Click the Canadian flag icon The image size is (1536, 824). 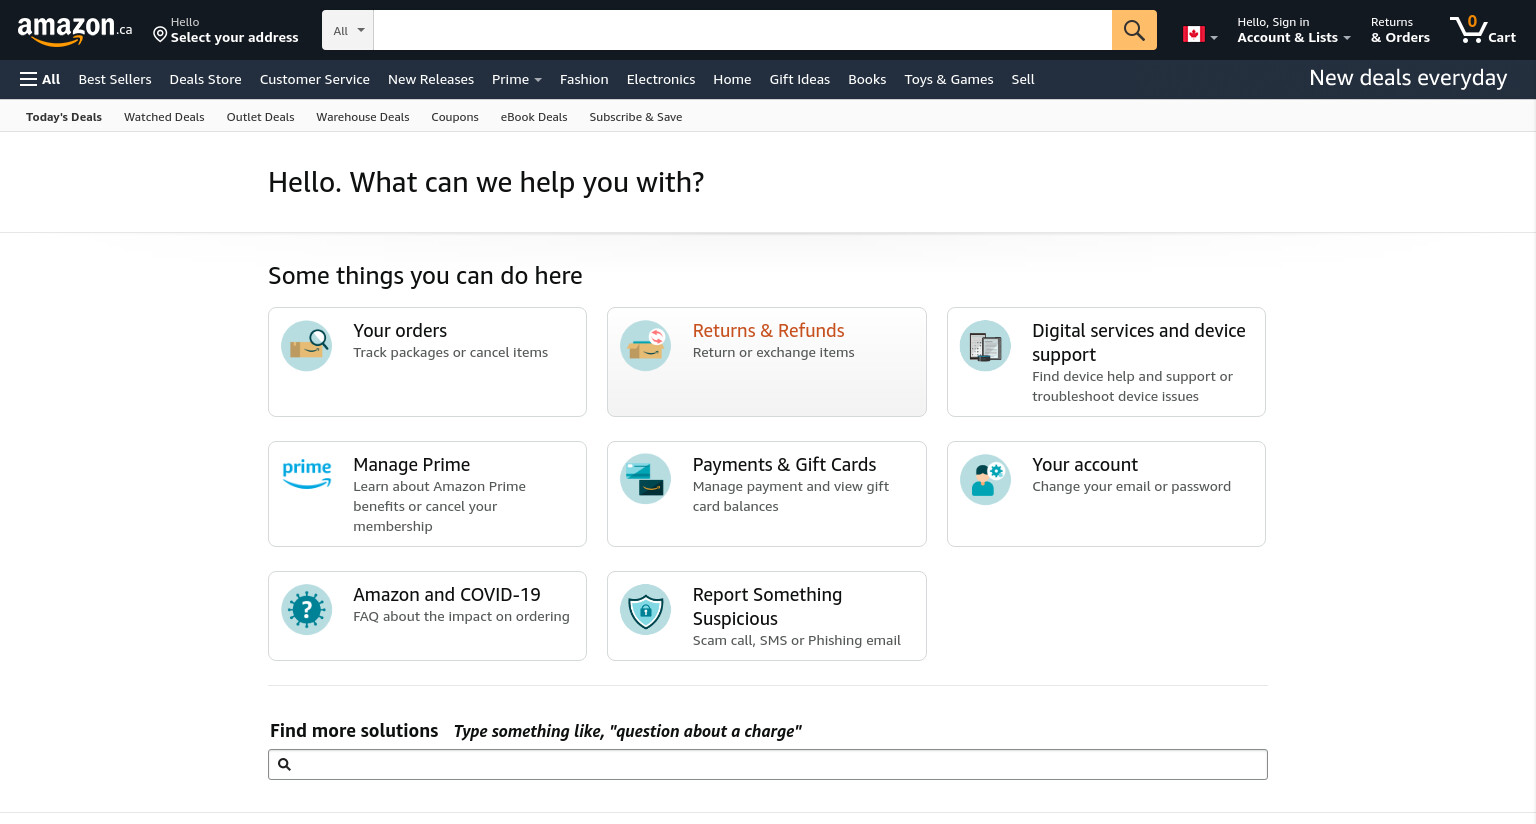(x=1193, y=34)
